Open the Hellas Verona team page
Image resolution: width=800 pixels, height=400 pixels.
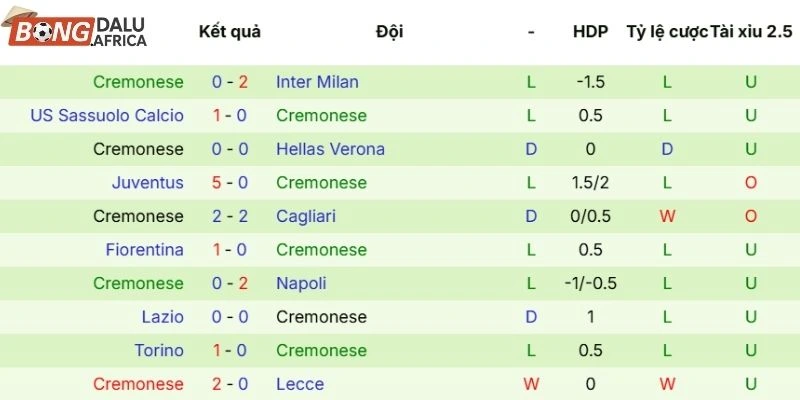(330, 149)
